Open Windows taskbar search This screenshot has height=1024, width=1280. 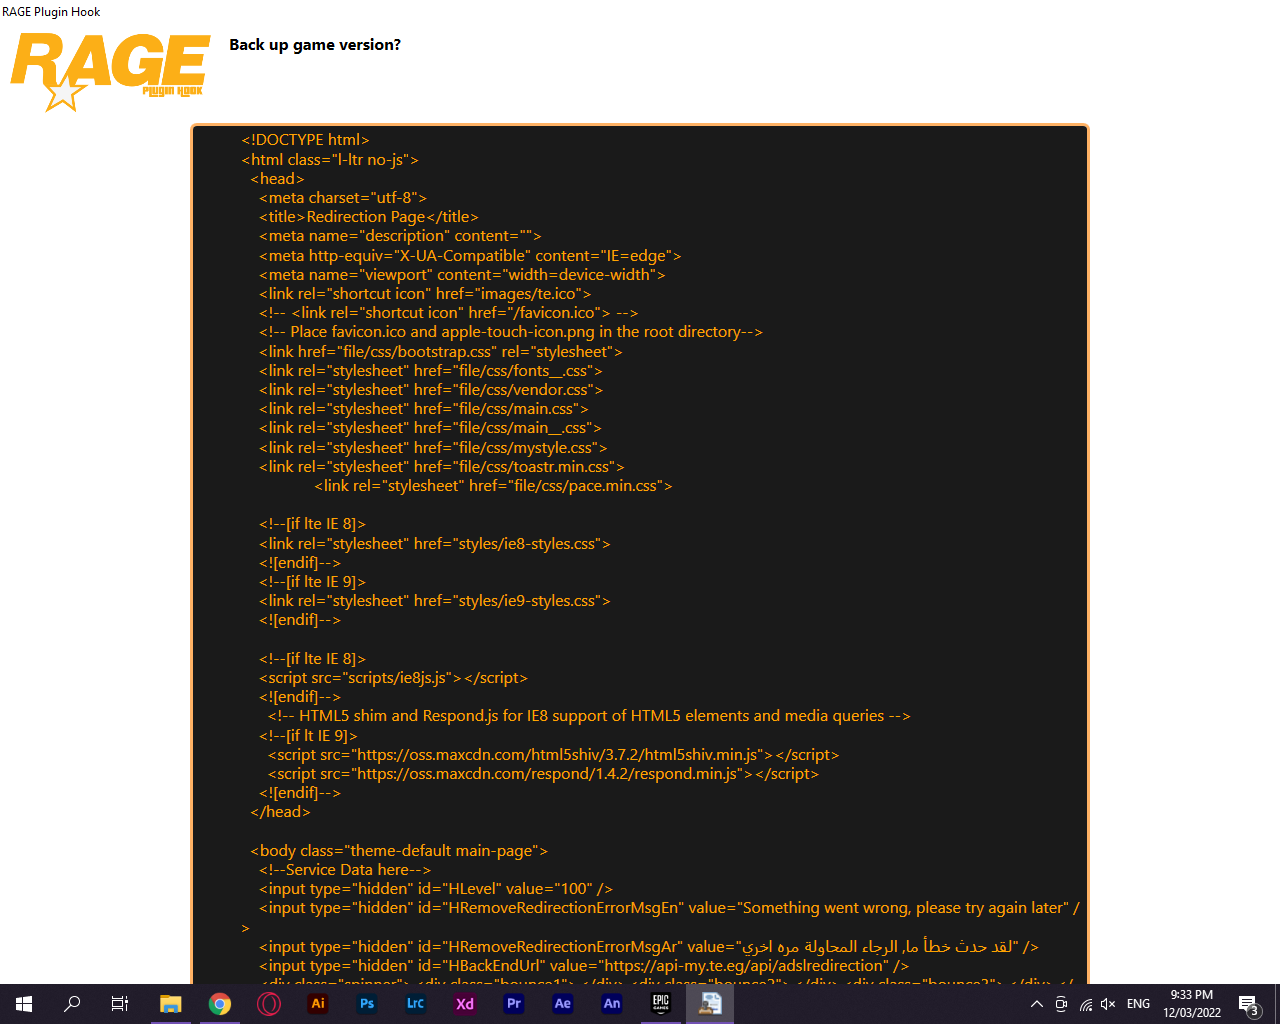(72, 1004)
